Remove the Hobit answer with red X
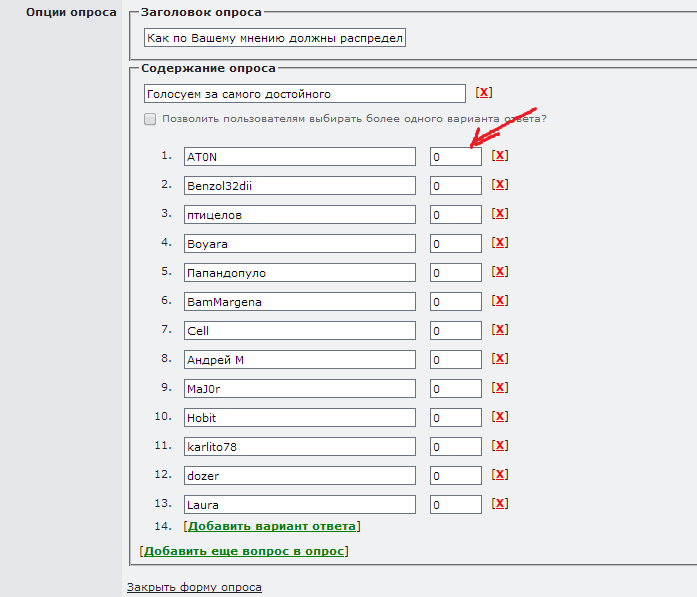The image size is (697, 597). click(x=500, y=417)
